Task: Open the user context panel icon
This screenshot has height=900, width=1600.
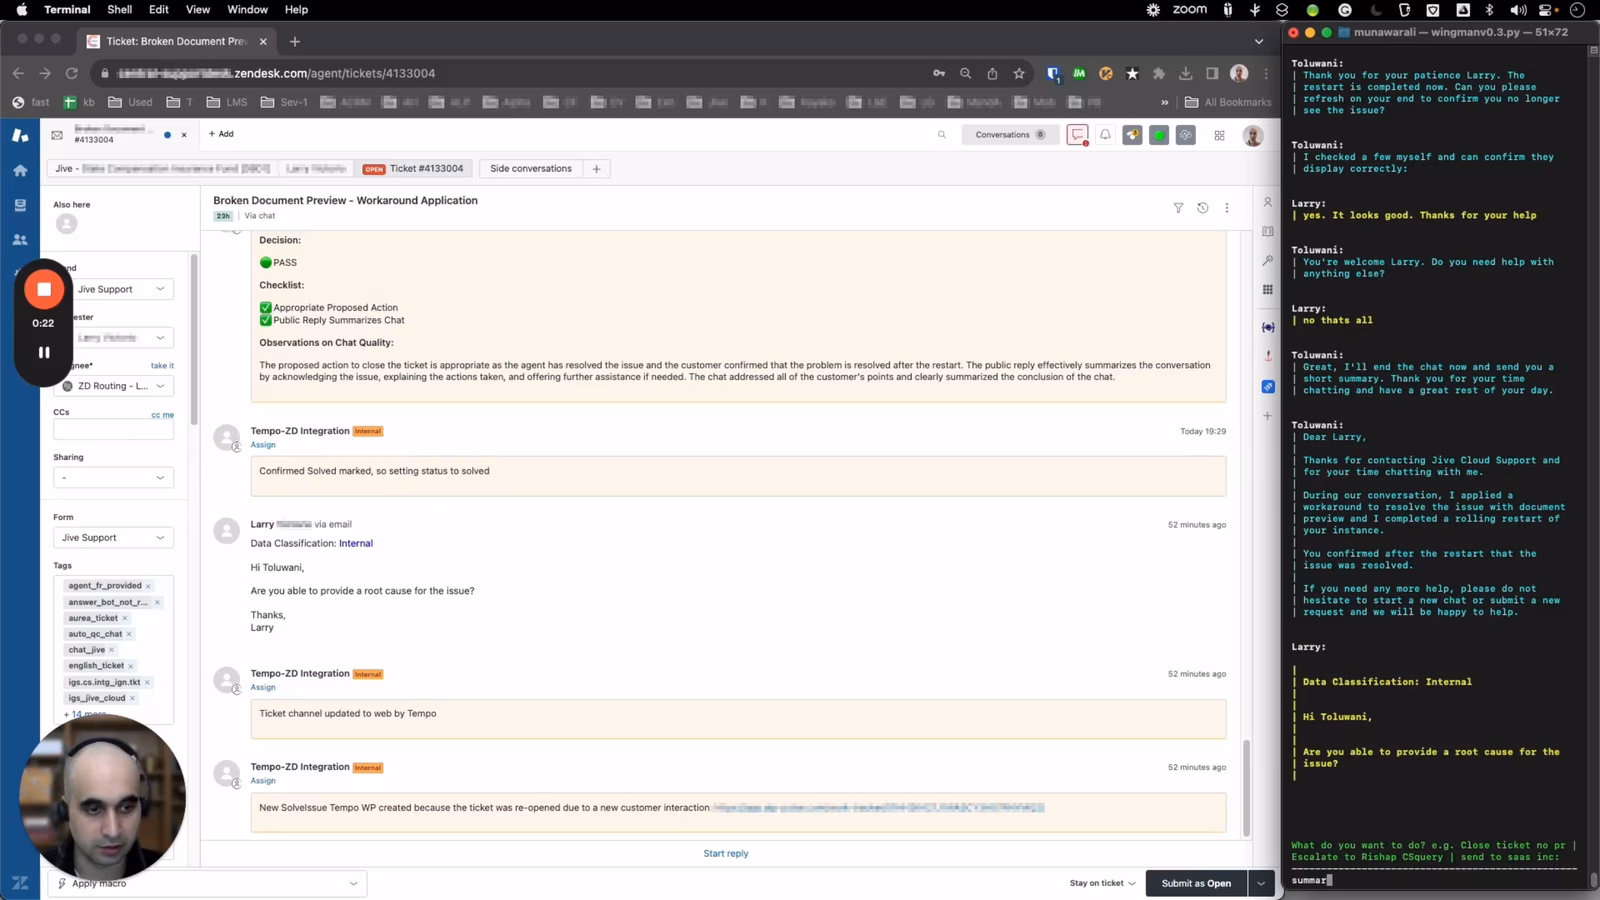Action: [1268, 202]
